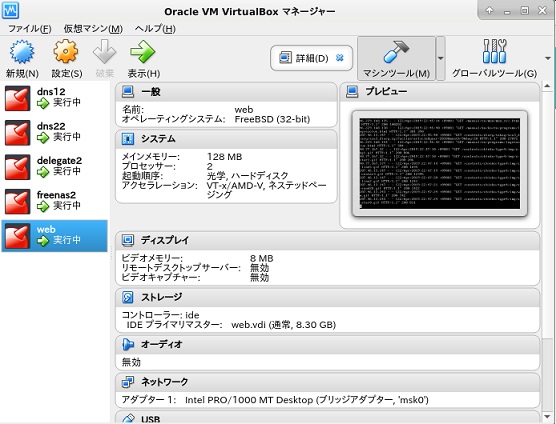Viewport: 556px width, 424px height.
Task: Click the General (一般) section icon
Action: pos(128,91)
